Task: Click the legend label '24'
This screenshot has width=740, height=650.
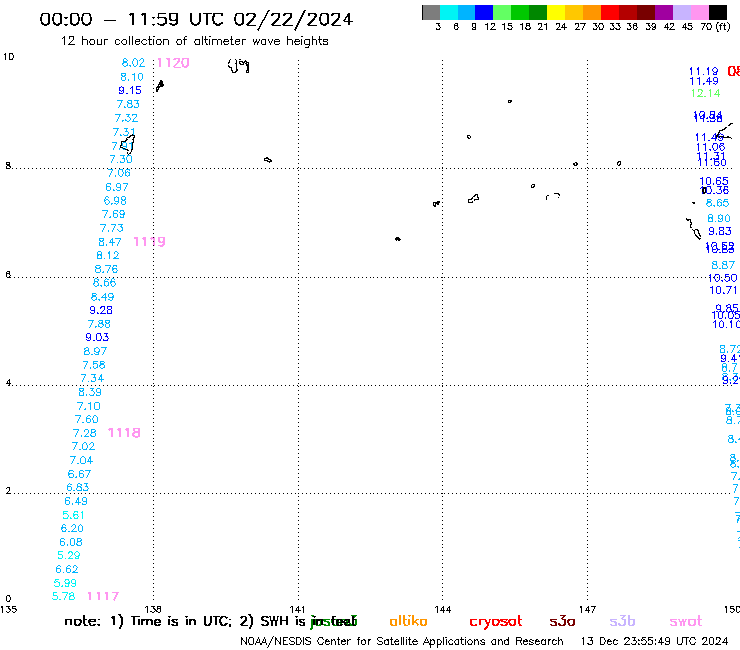Action: pos(561,26)
